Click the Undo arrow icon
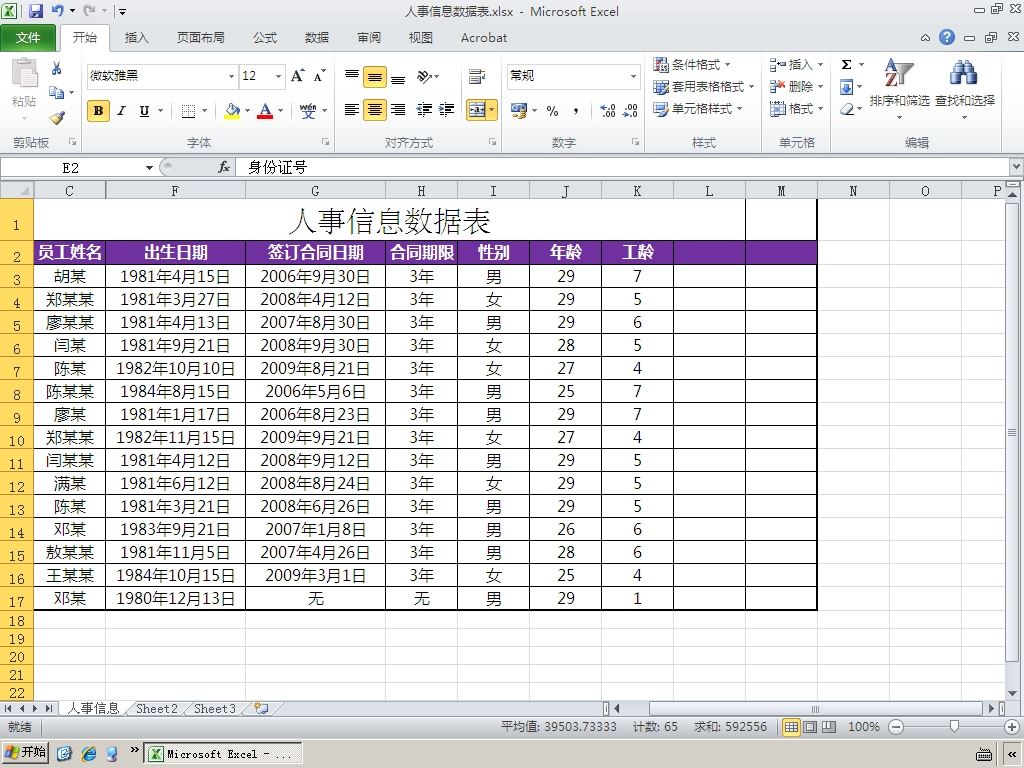The width and height of the screenshot is (1024, 768). (x=58, y=11)
